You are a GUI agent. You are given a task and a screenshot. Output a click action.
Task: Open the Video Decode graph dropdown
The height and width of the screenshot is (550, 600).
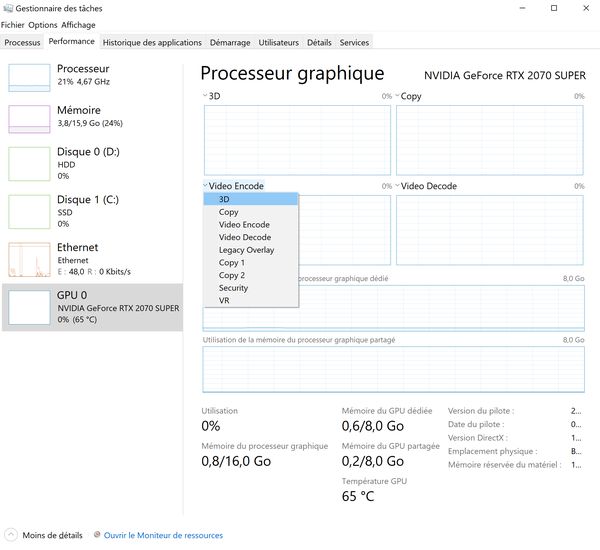tap(426, 186)
